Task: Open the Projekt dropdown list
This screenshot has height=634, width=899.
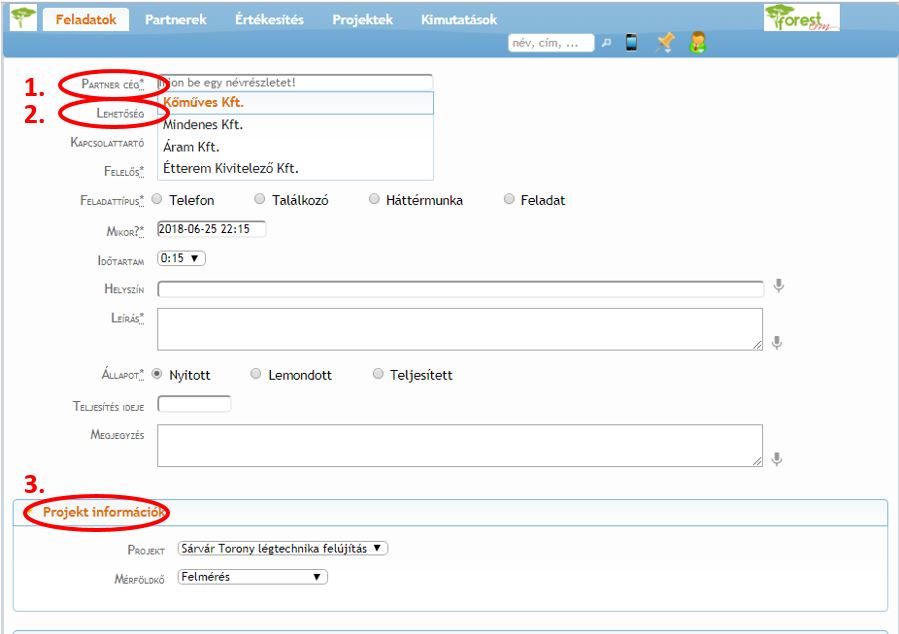Action: click(x=282, y=548)
